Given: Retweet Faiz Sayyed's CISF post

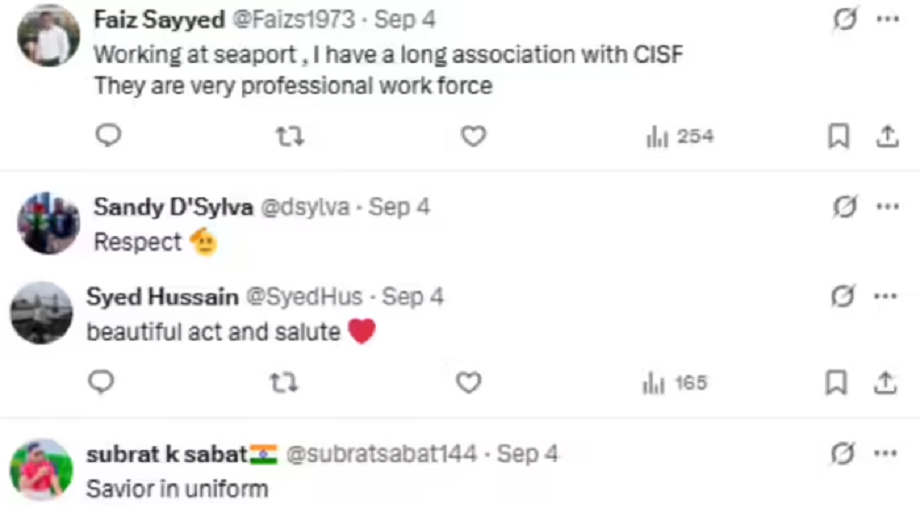Looking at the screenshot, I should click(290, 136).
